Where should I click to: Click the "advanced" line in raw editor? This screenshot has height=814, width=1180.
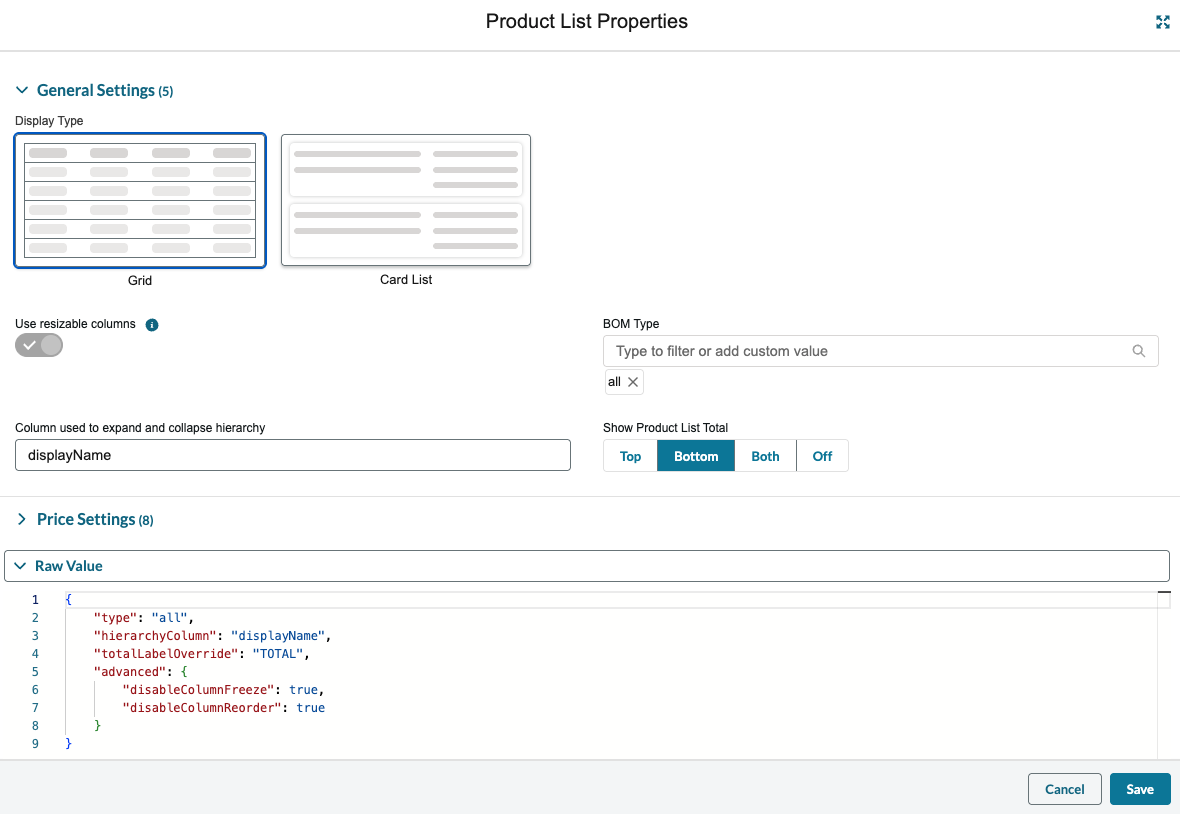pyautogui.click(x=141, y=672)
